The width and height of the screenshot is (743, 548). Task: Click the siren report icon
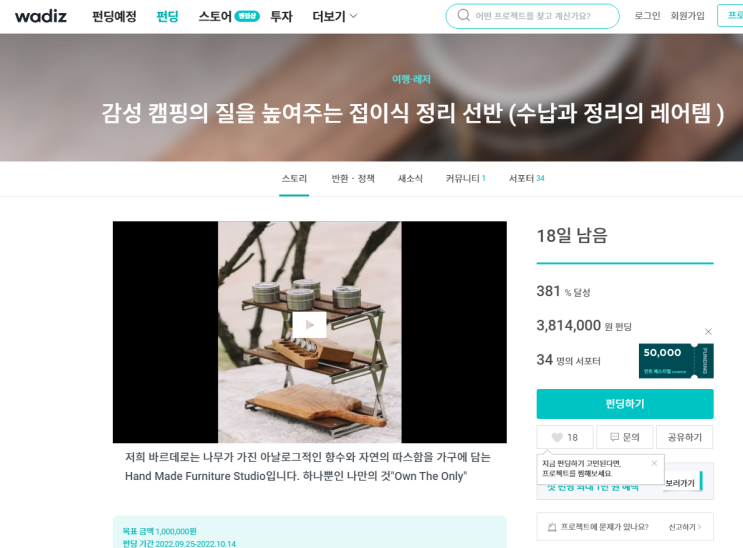click(x=552, y=527)
